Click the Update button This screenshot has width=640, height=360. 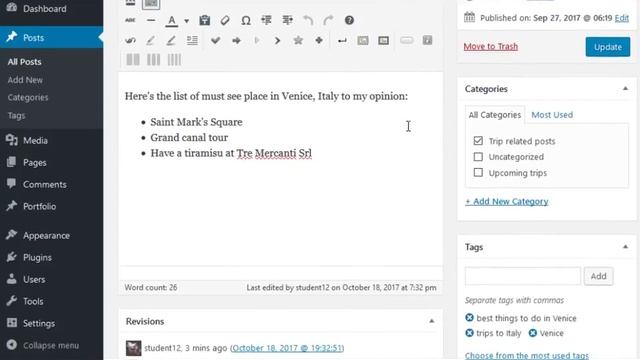pos(608,47)
